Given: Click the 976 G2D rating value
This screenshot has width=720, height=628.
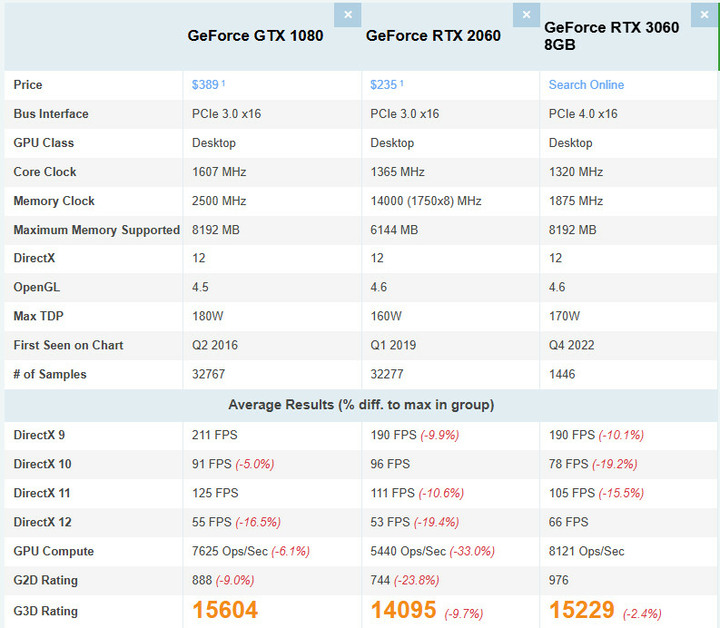Looking at the screenshot, I should [x=559, y=580].
